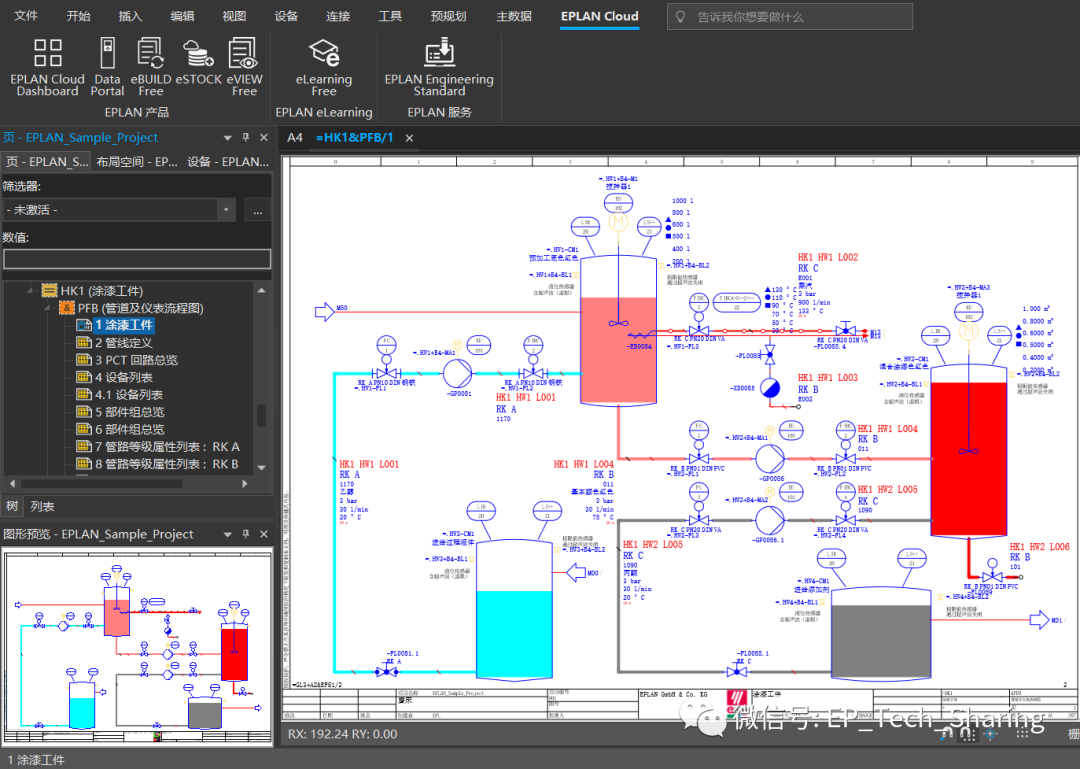1080x769 pixels.
Task: Switch to the 工具 ribbon tab
Action: click(x=390, y=16)
